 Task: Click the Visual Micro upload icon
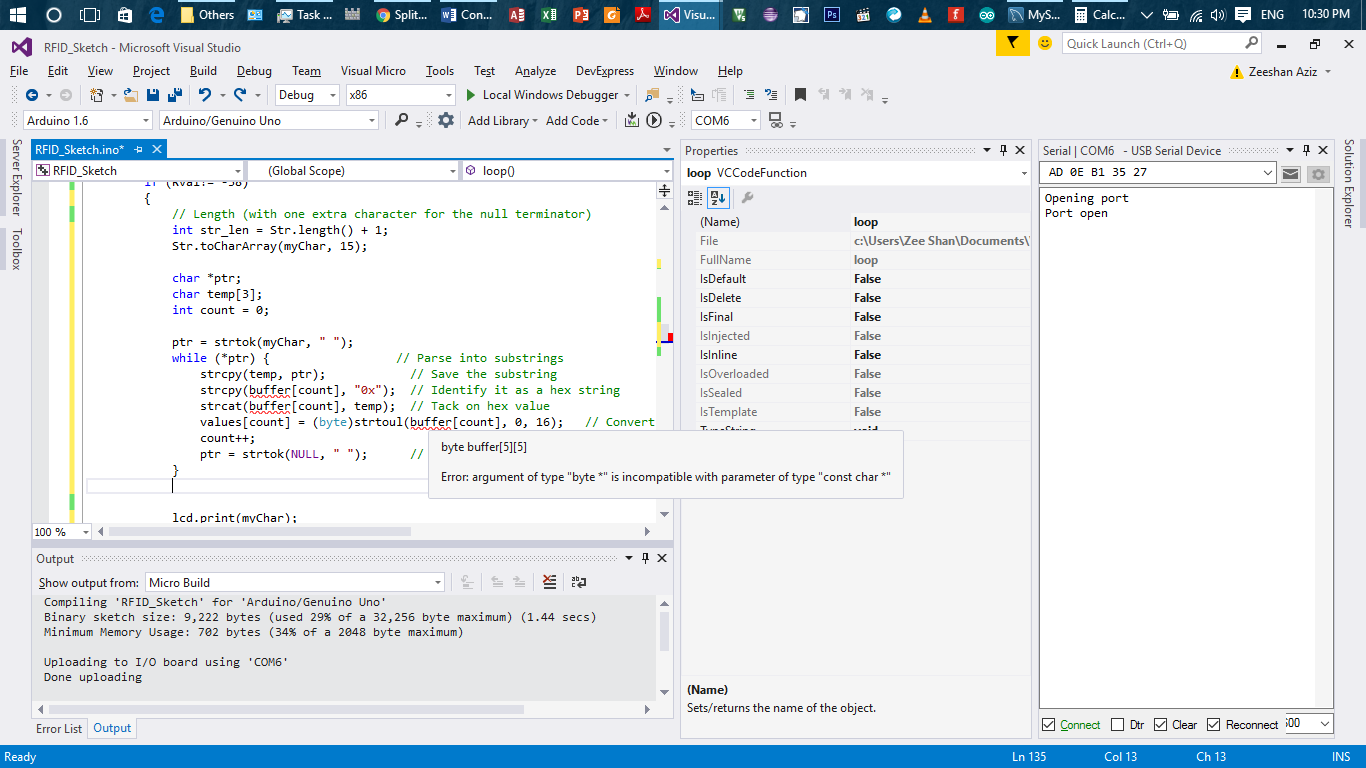[x=632, y=119]
